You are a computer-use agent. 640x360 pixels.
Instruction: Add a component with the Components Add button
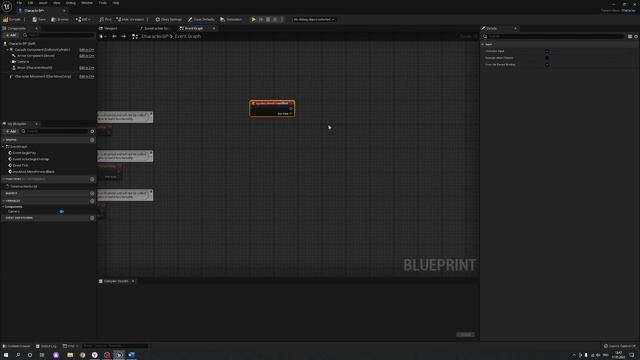[11, 35]
